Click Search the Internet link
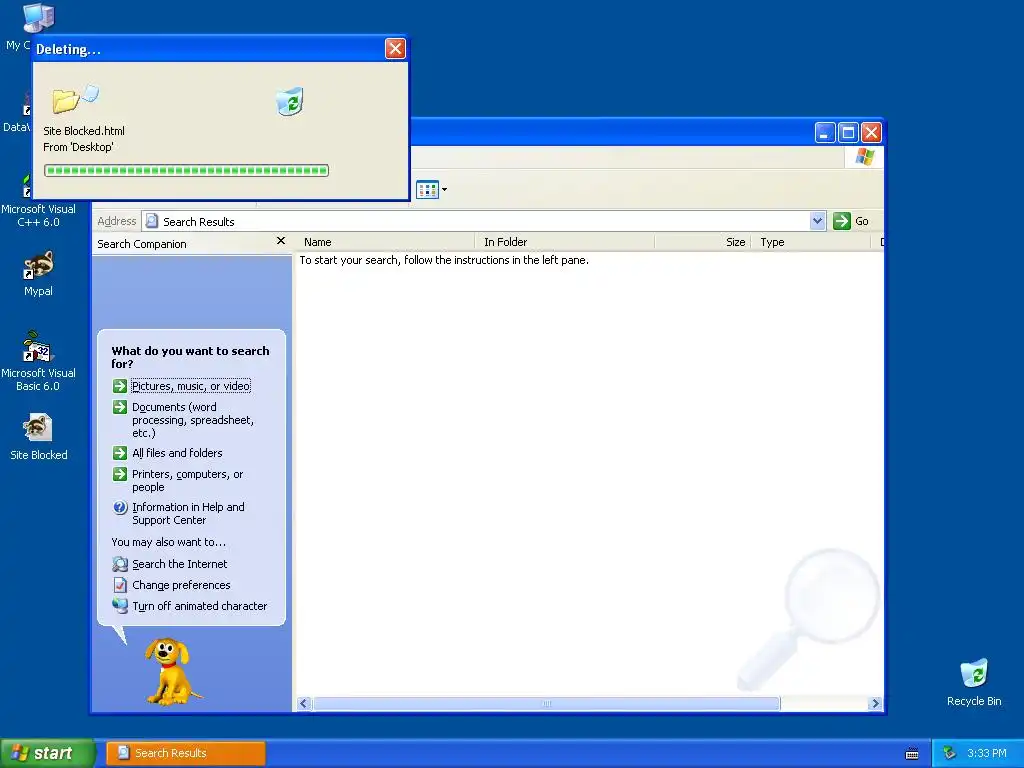 [180, 564]
